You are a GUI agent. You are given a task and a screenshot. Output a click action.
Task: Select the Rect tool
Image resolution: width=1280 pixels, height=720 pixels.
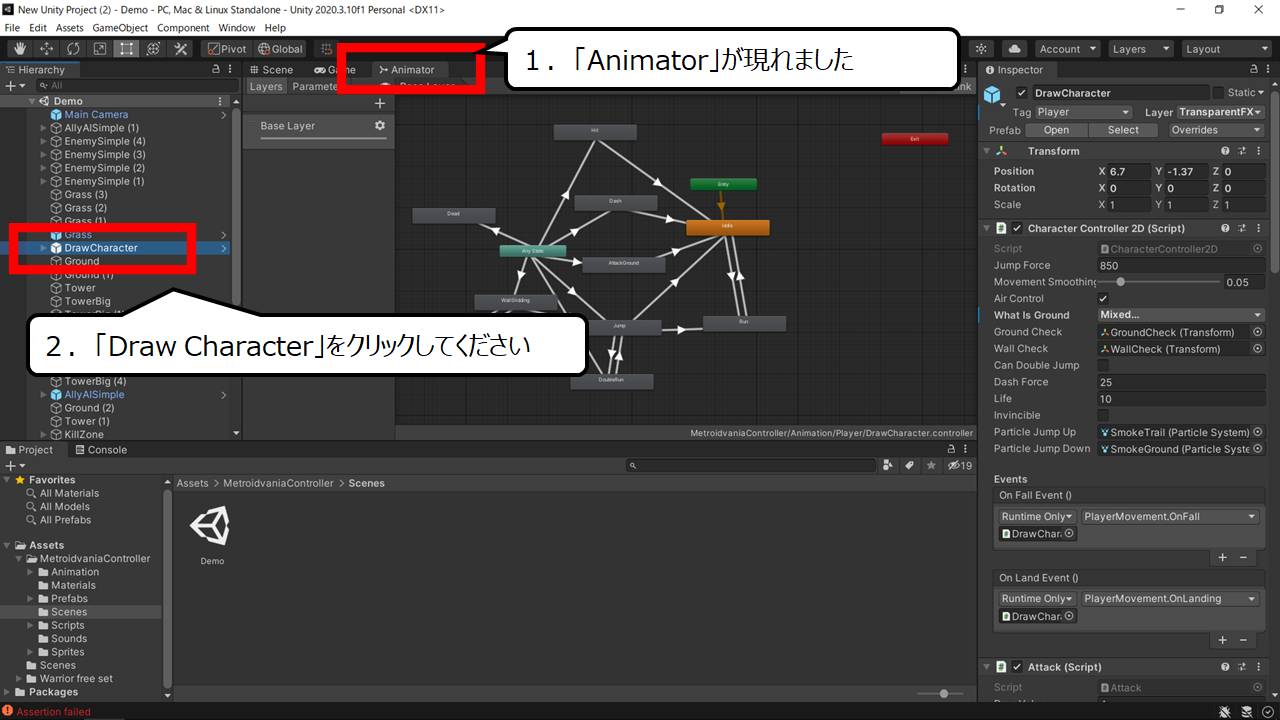tap(127, 49)
